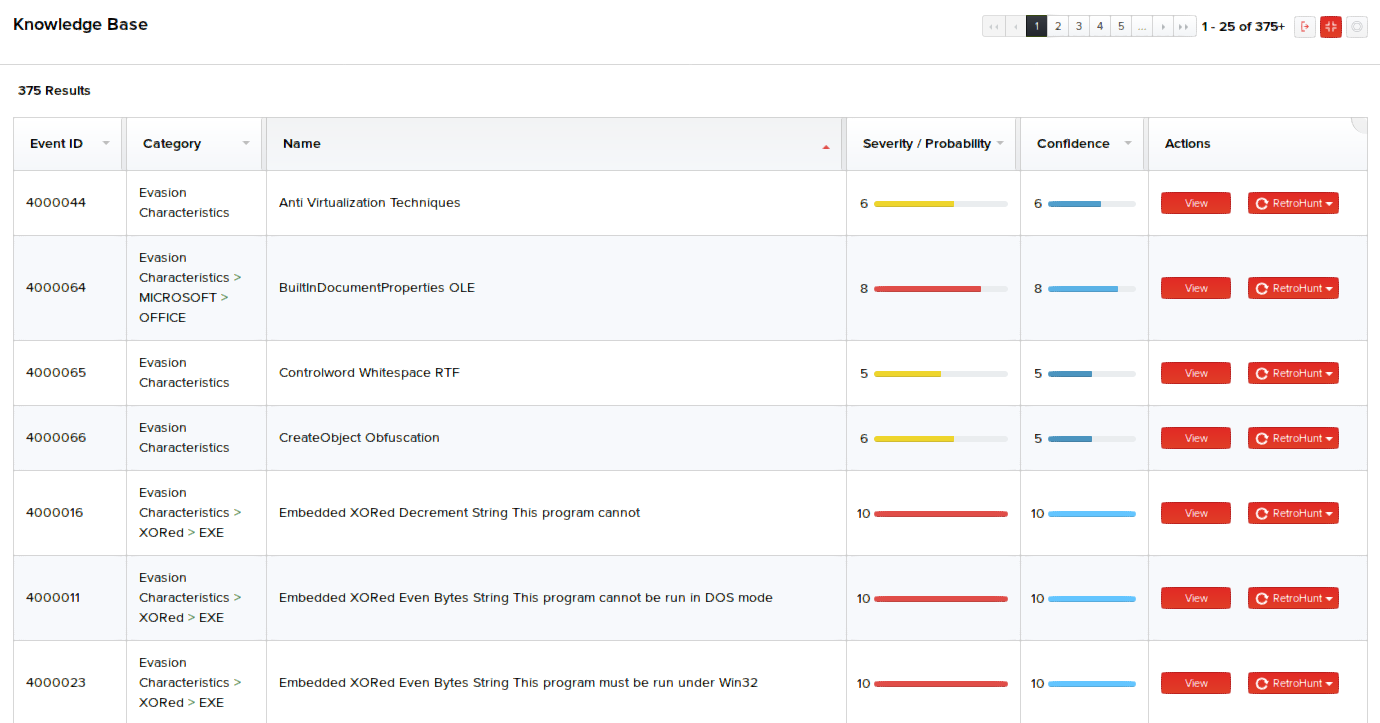
Task: Toggle the red compact view icon
Action: coord(1330,27)
